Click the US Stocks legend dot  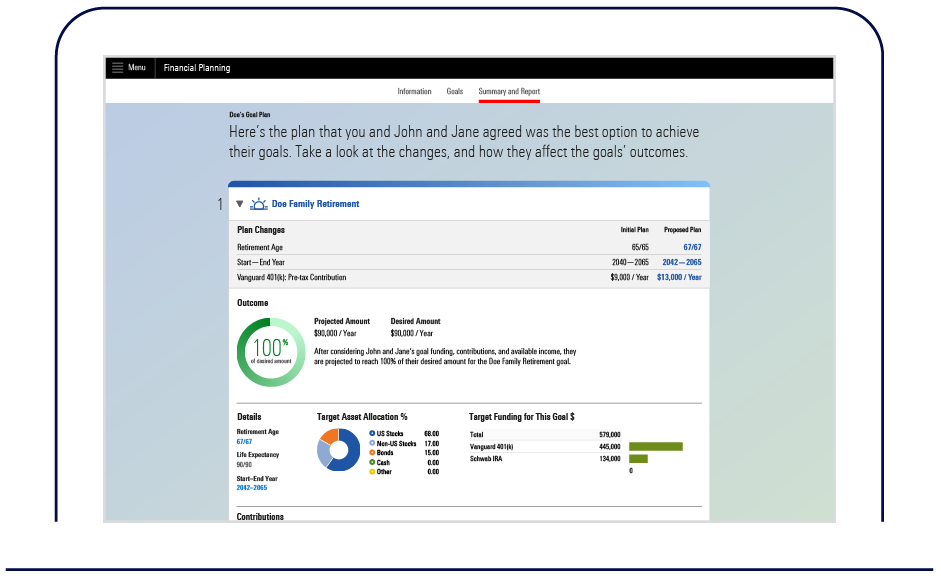[x=373, y=433]
